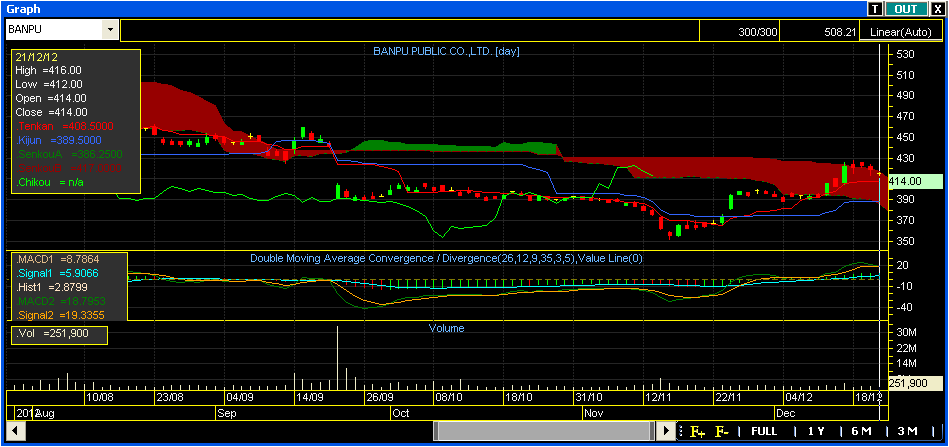
Task: Close the Graph window with X
Action: coord(937,8)
